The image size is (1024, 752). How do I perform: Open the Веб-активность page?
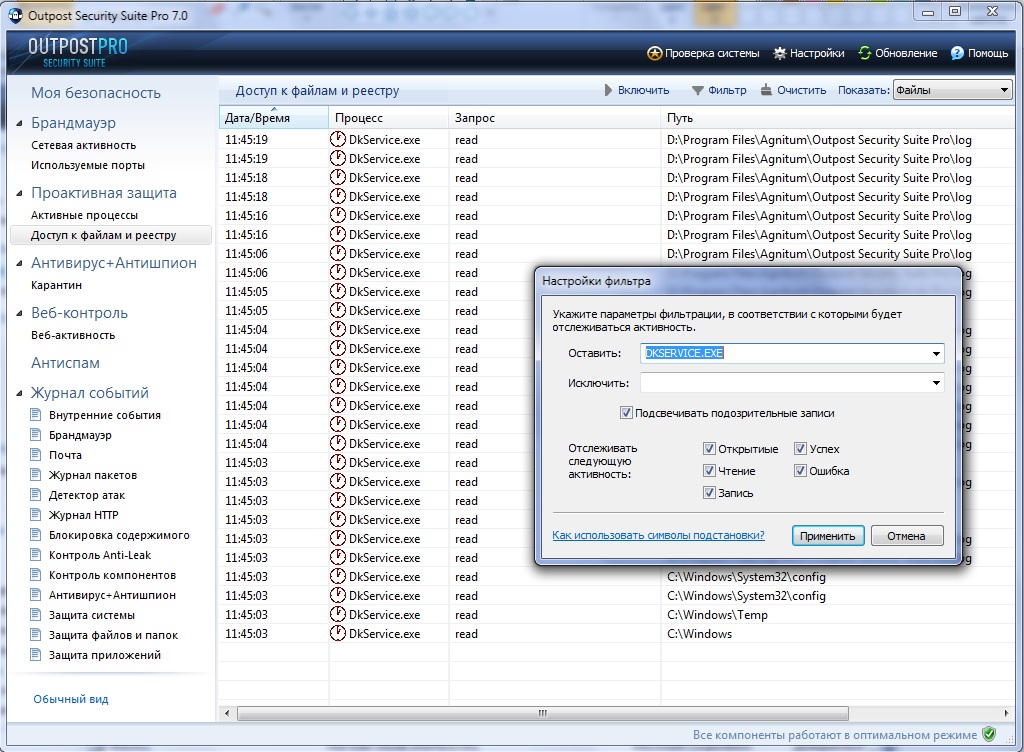[72, 335]
